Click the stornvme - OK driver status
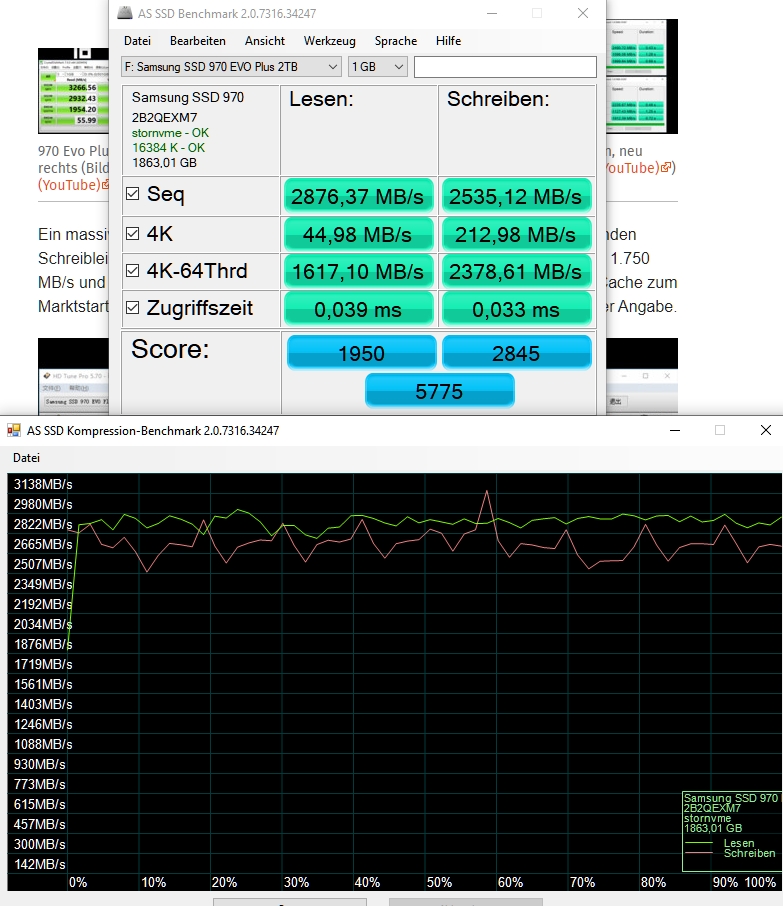The image size is (783, 906). tap(170, 133)
